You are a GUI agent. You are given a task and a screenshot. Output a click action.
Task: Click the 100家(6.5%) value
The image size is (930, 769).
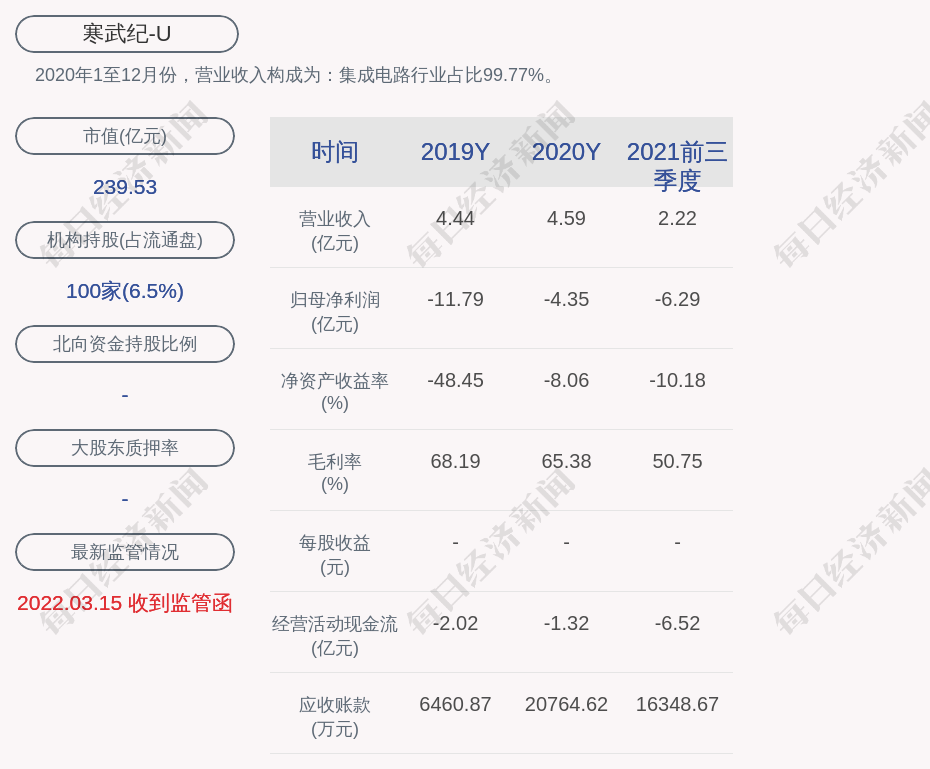pyautogui.click(x=125, y=291)
